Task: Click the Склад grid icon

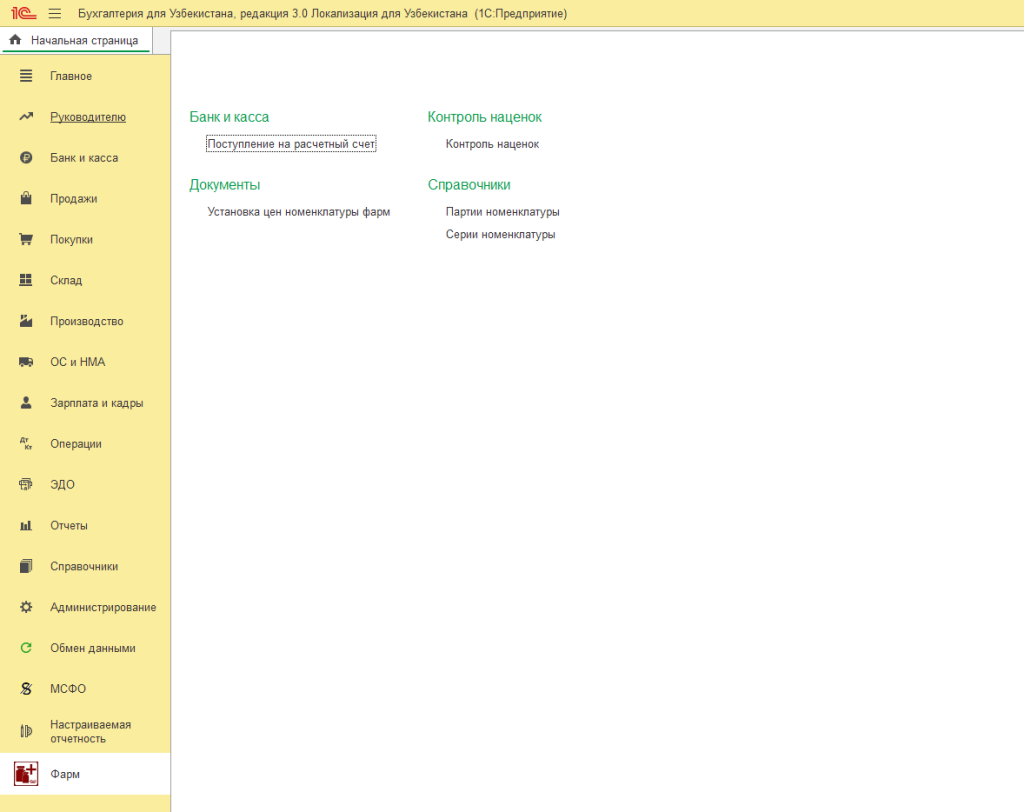Action: coord(27,281)
